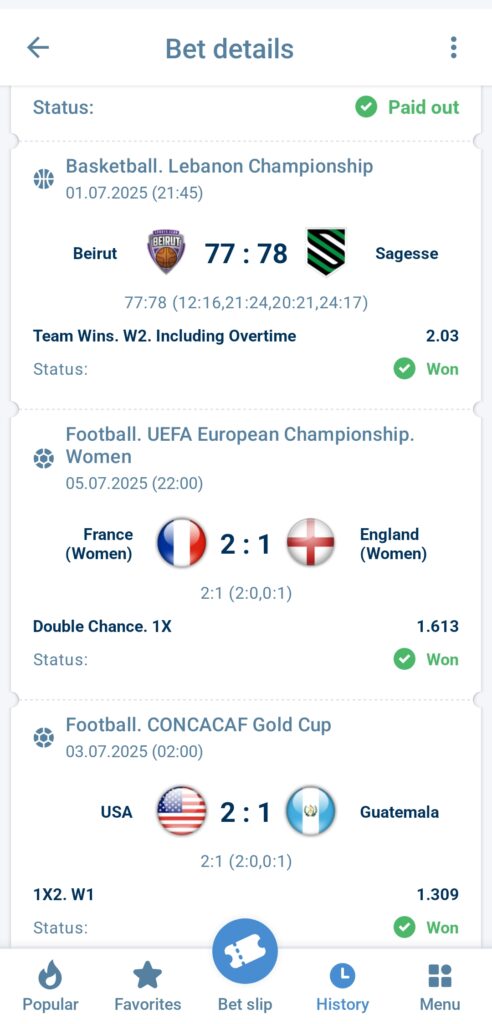Tap the green Paid out checkmark

coord(366,107)
